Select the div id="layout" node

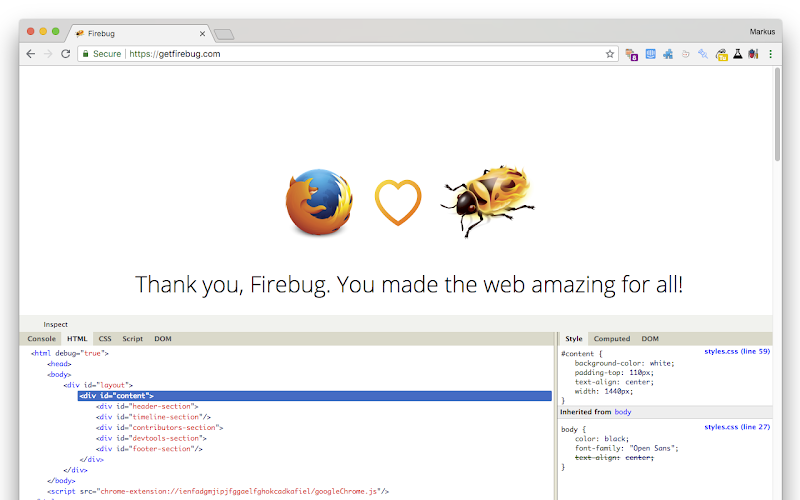98,385
